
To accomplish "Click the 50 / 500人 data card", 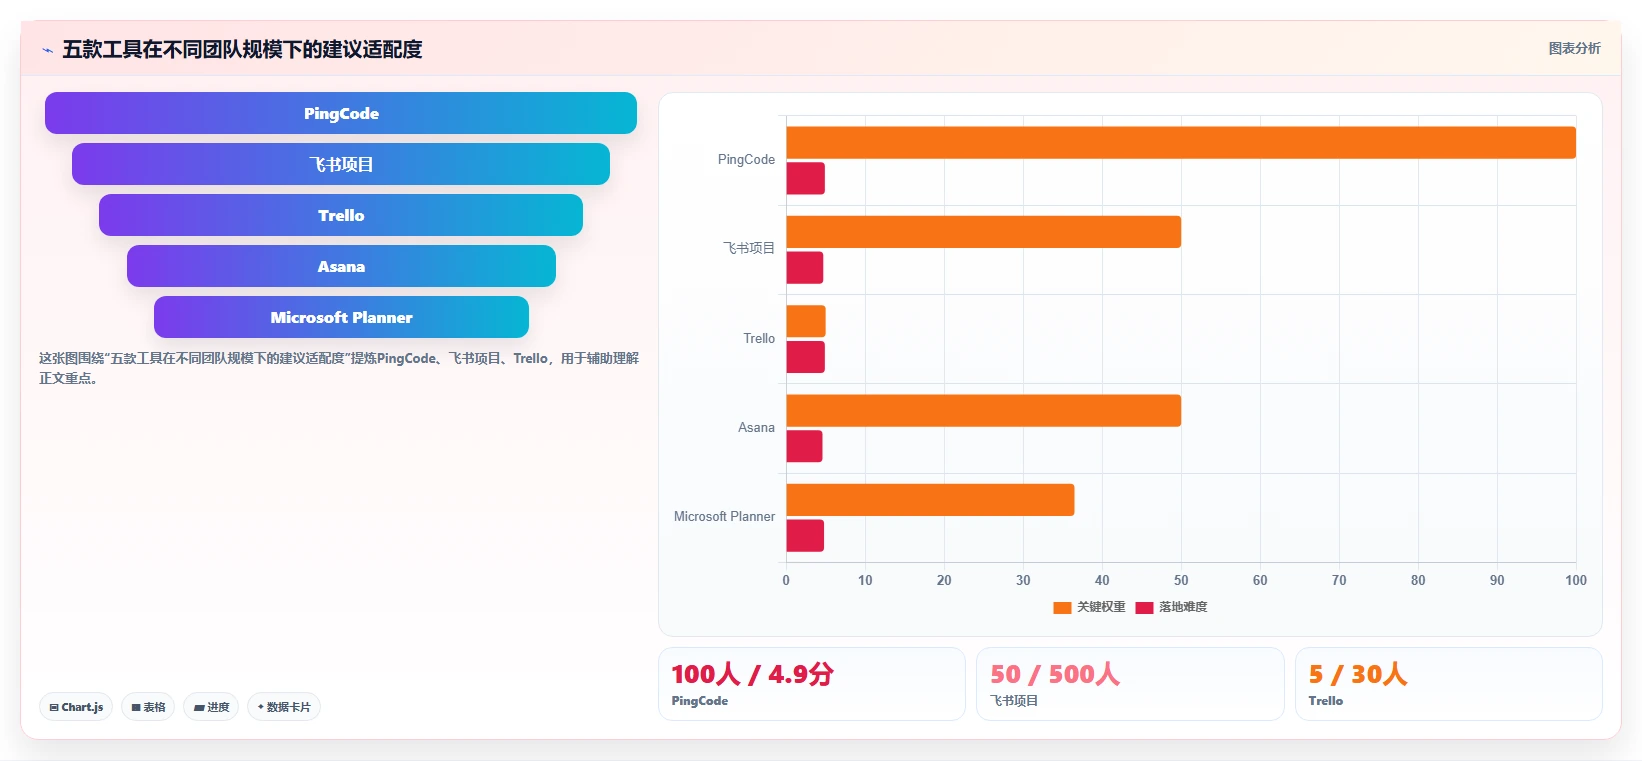I will (1130, 684).
